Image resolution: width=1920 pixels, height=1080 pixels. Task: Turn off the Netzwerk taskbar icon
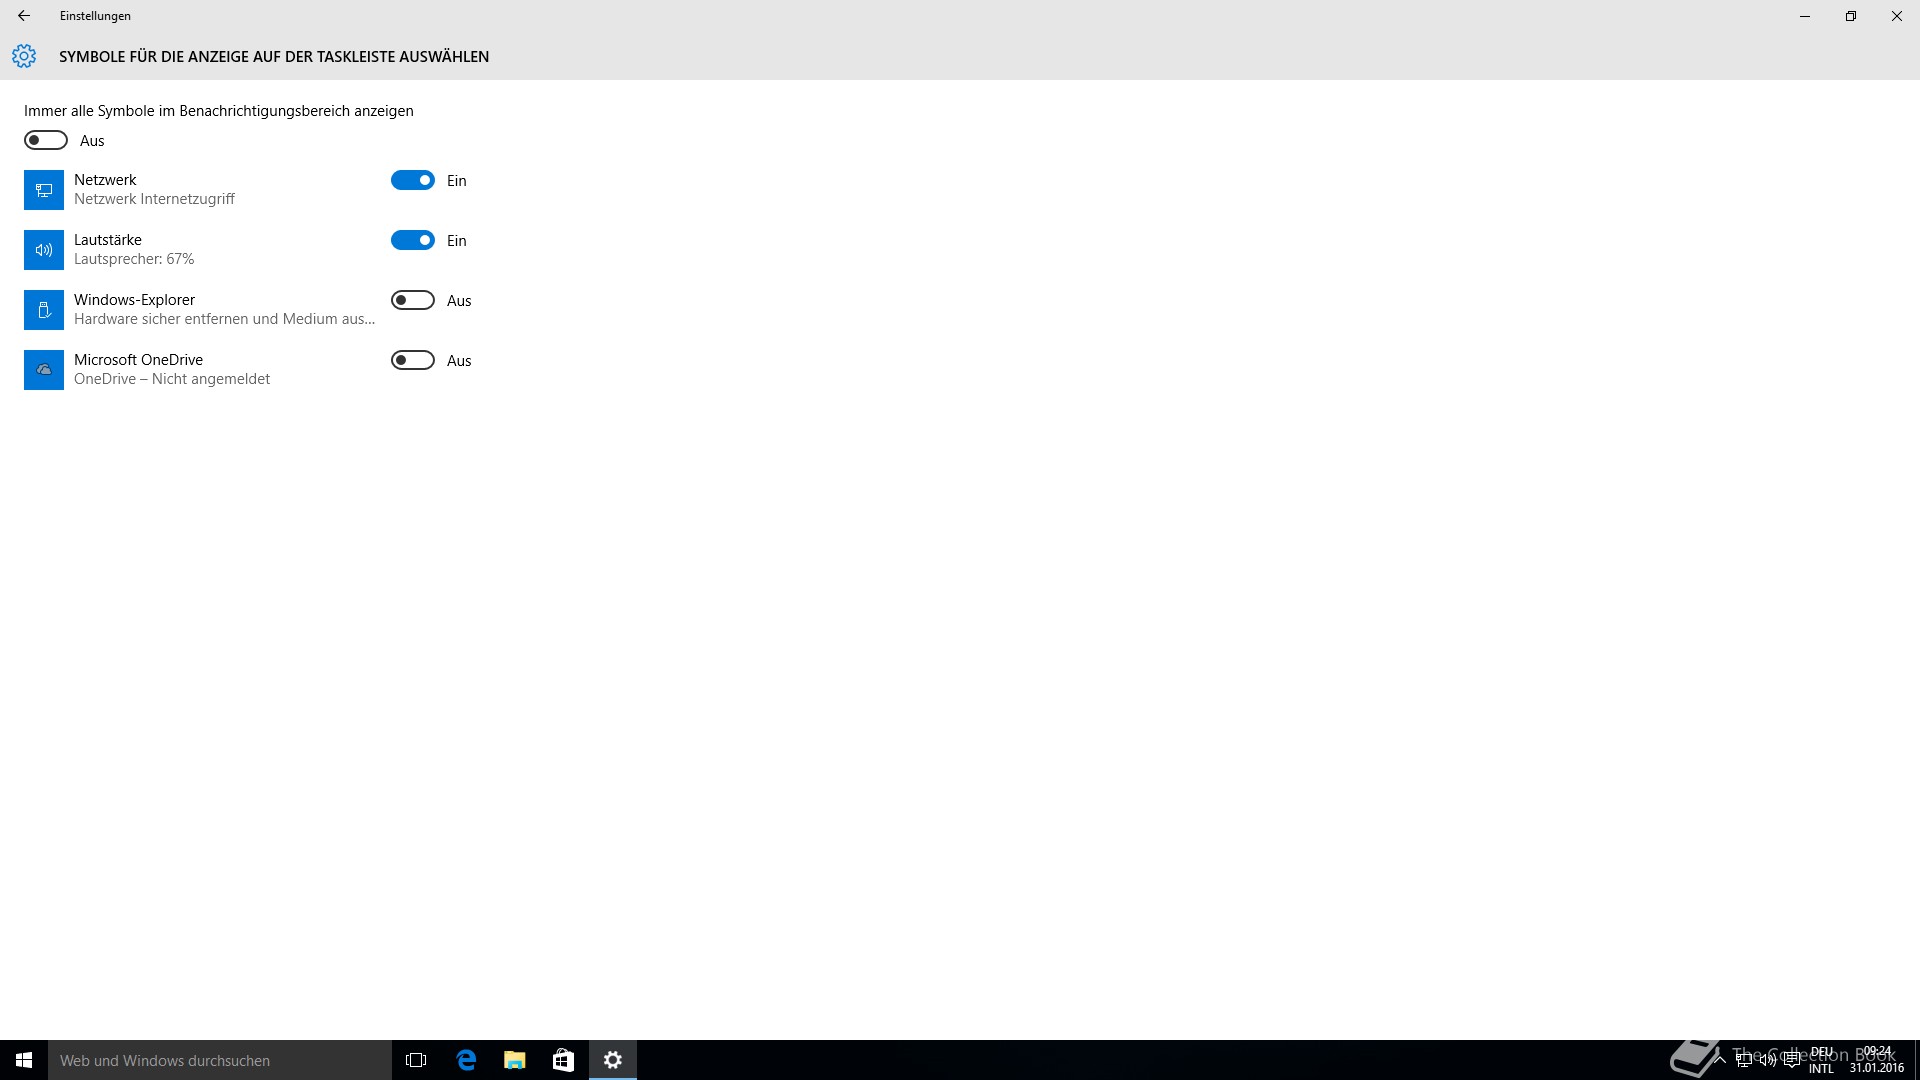point(412,180)
